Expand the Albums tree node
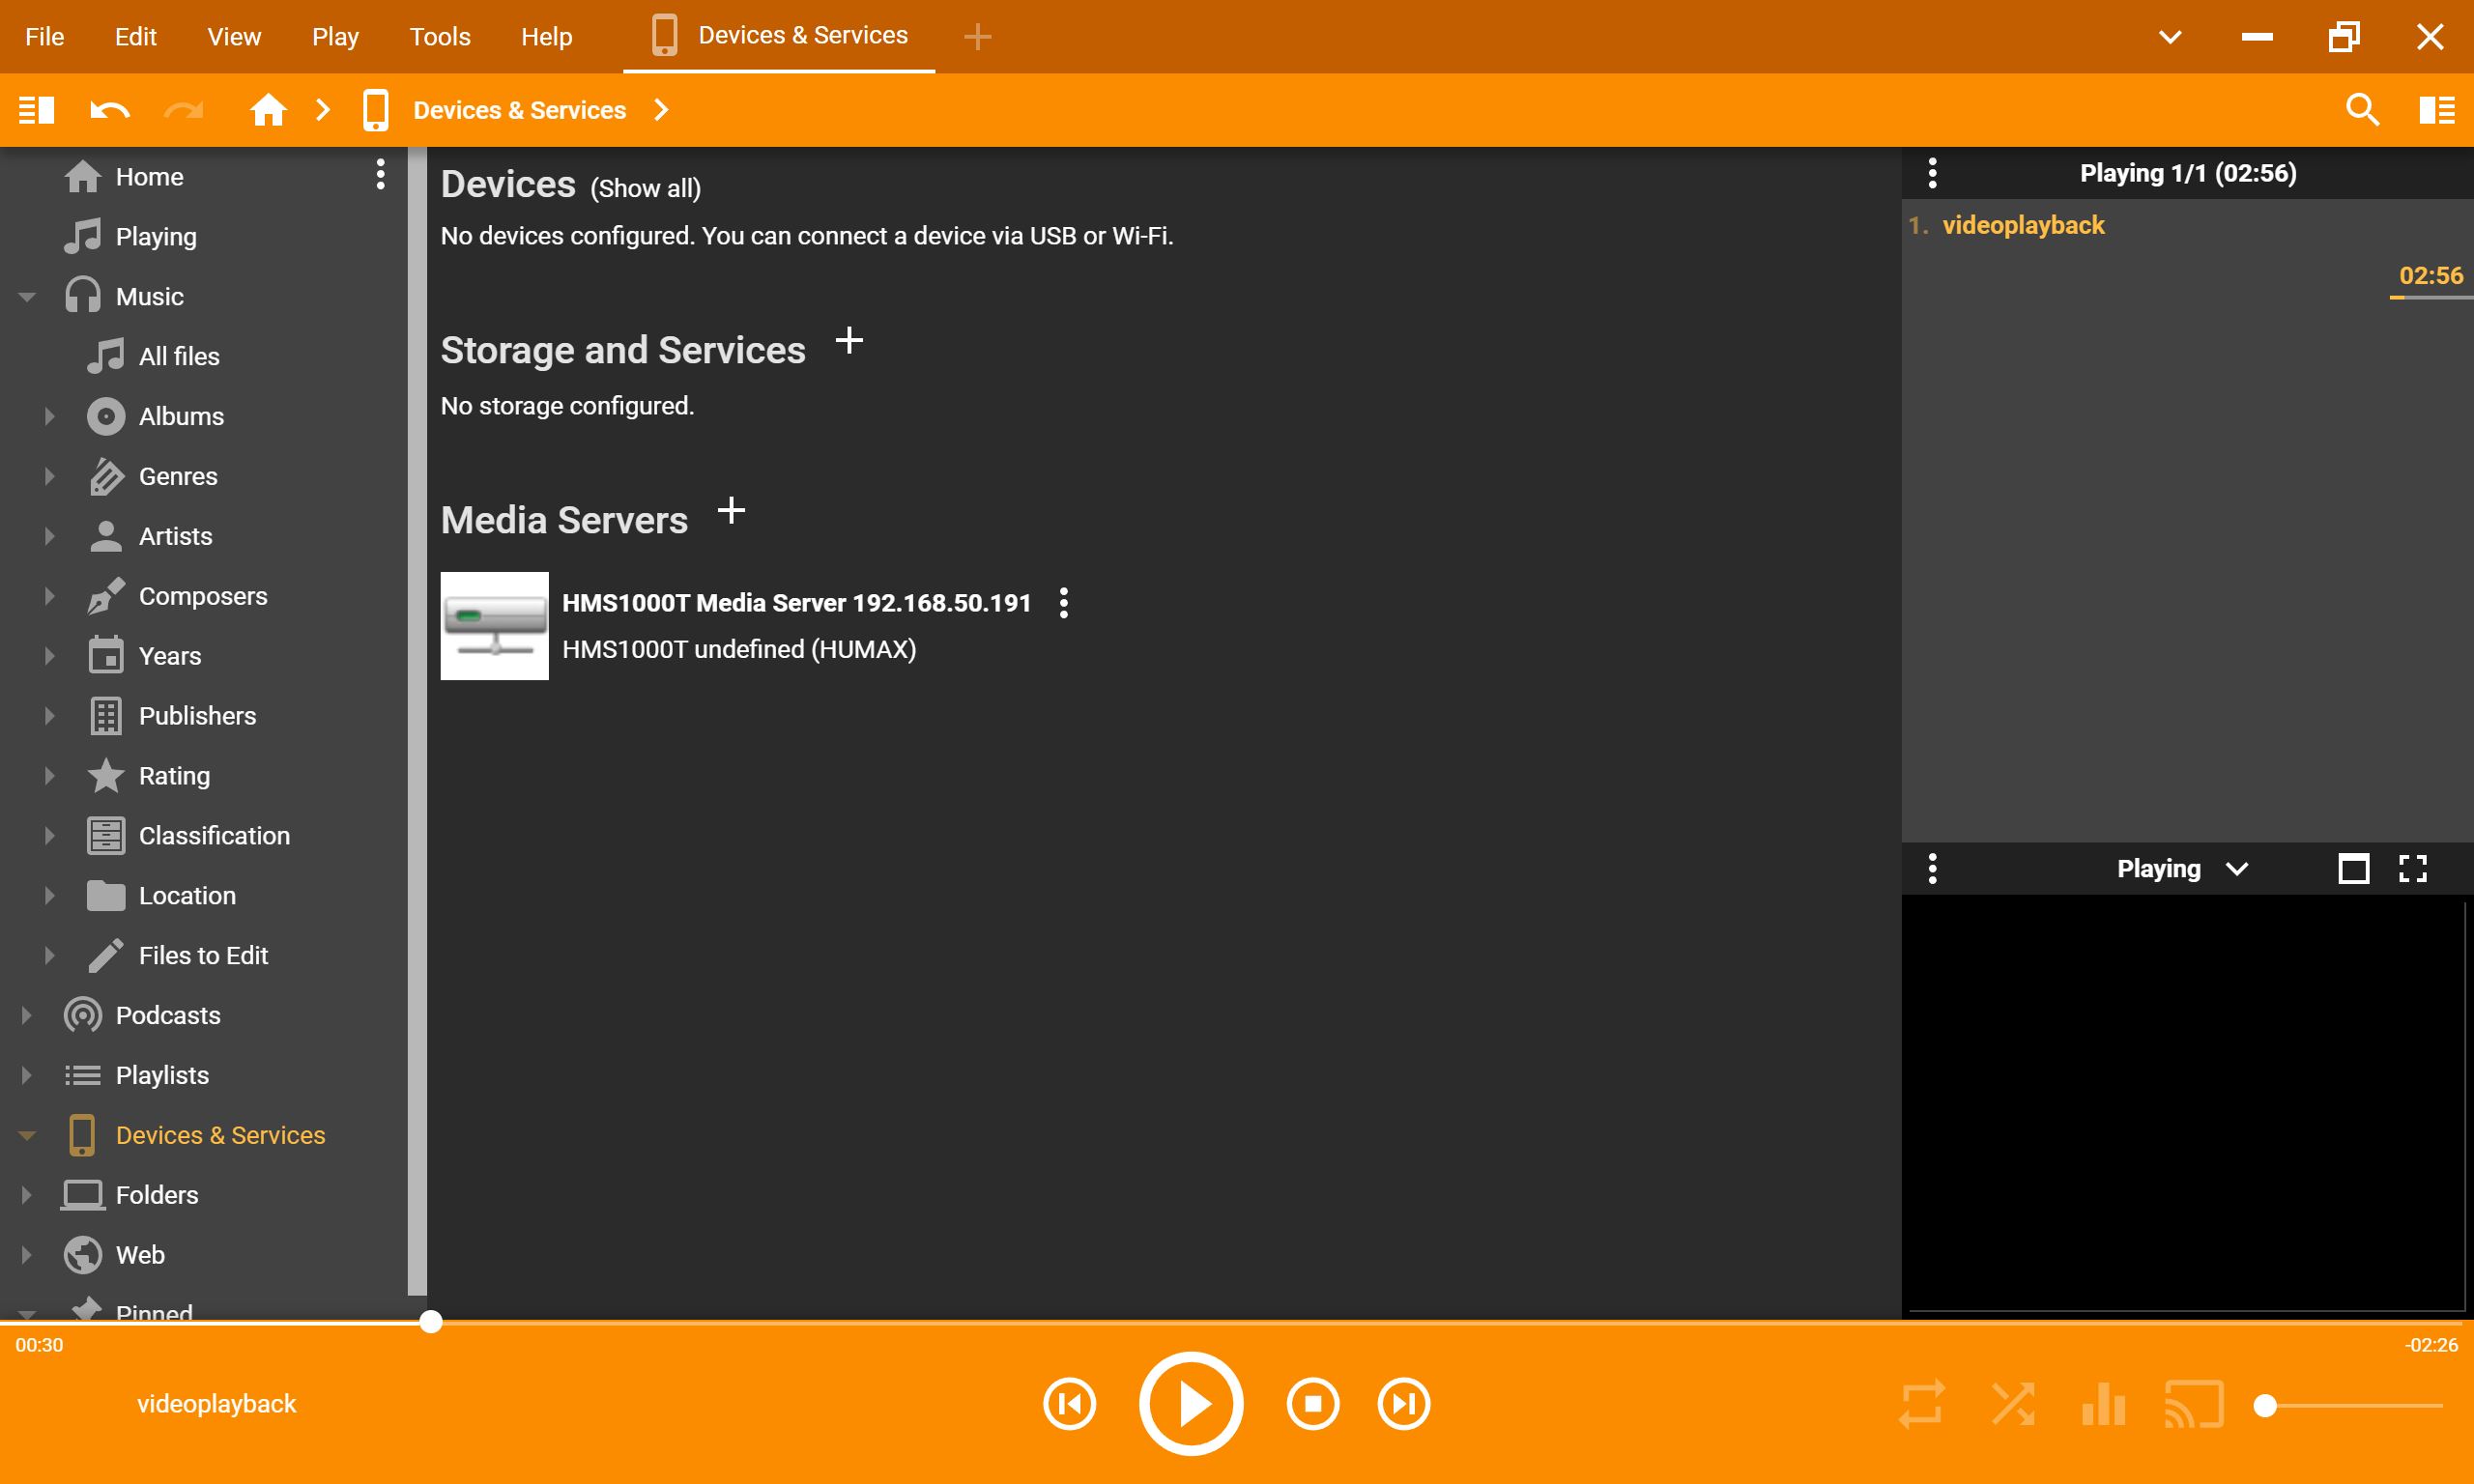2474x1484 pixels. [x=49, y=416]
